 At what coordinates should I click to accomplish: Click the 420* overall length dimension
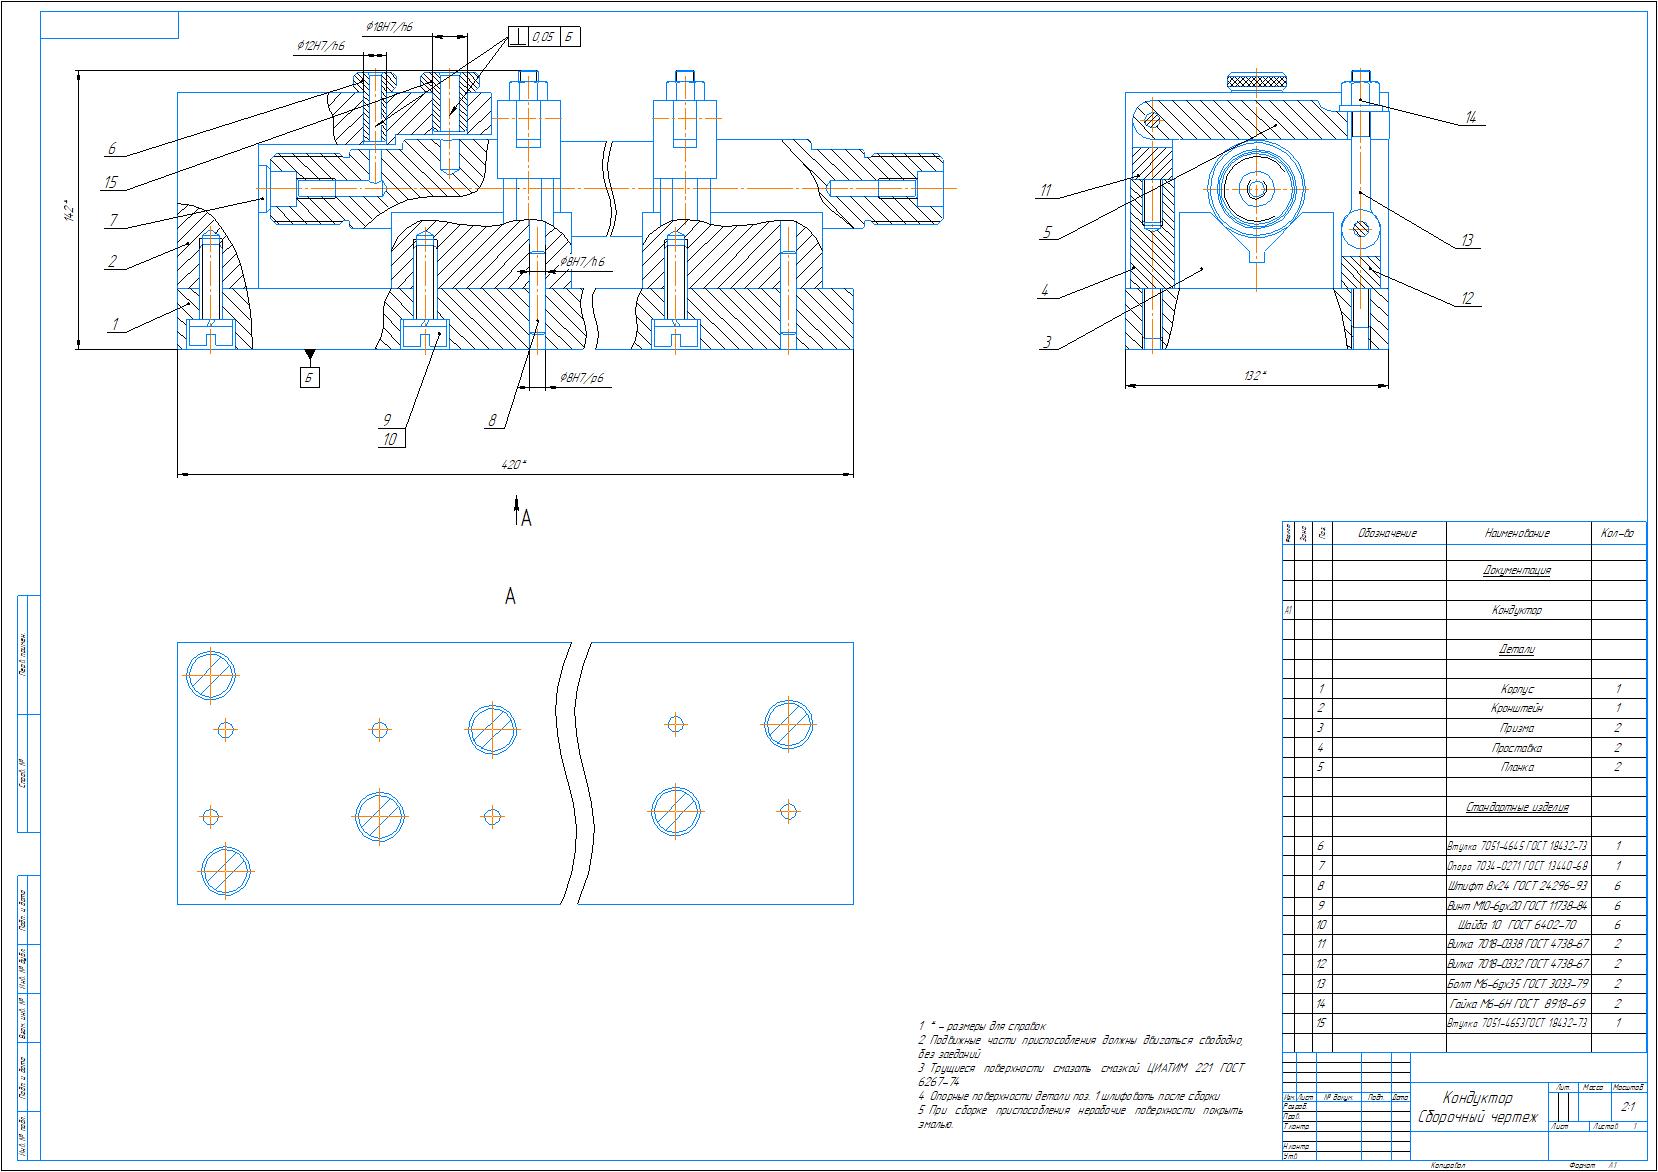(x=514, y=465)
